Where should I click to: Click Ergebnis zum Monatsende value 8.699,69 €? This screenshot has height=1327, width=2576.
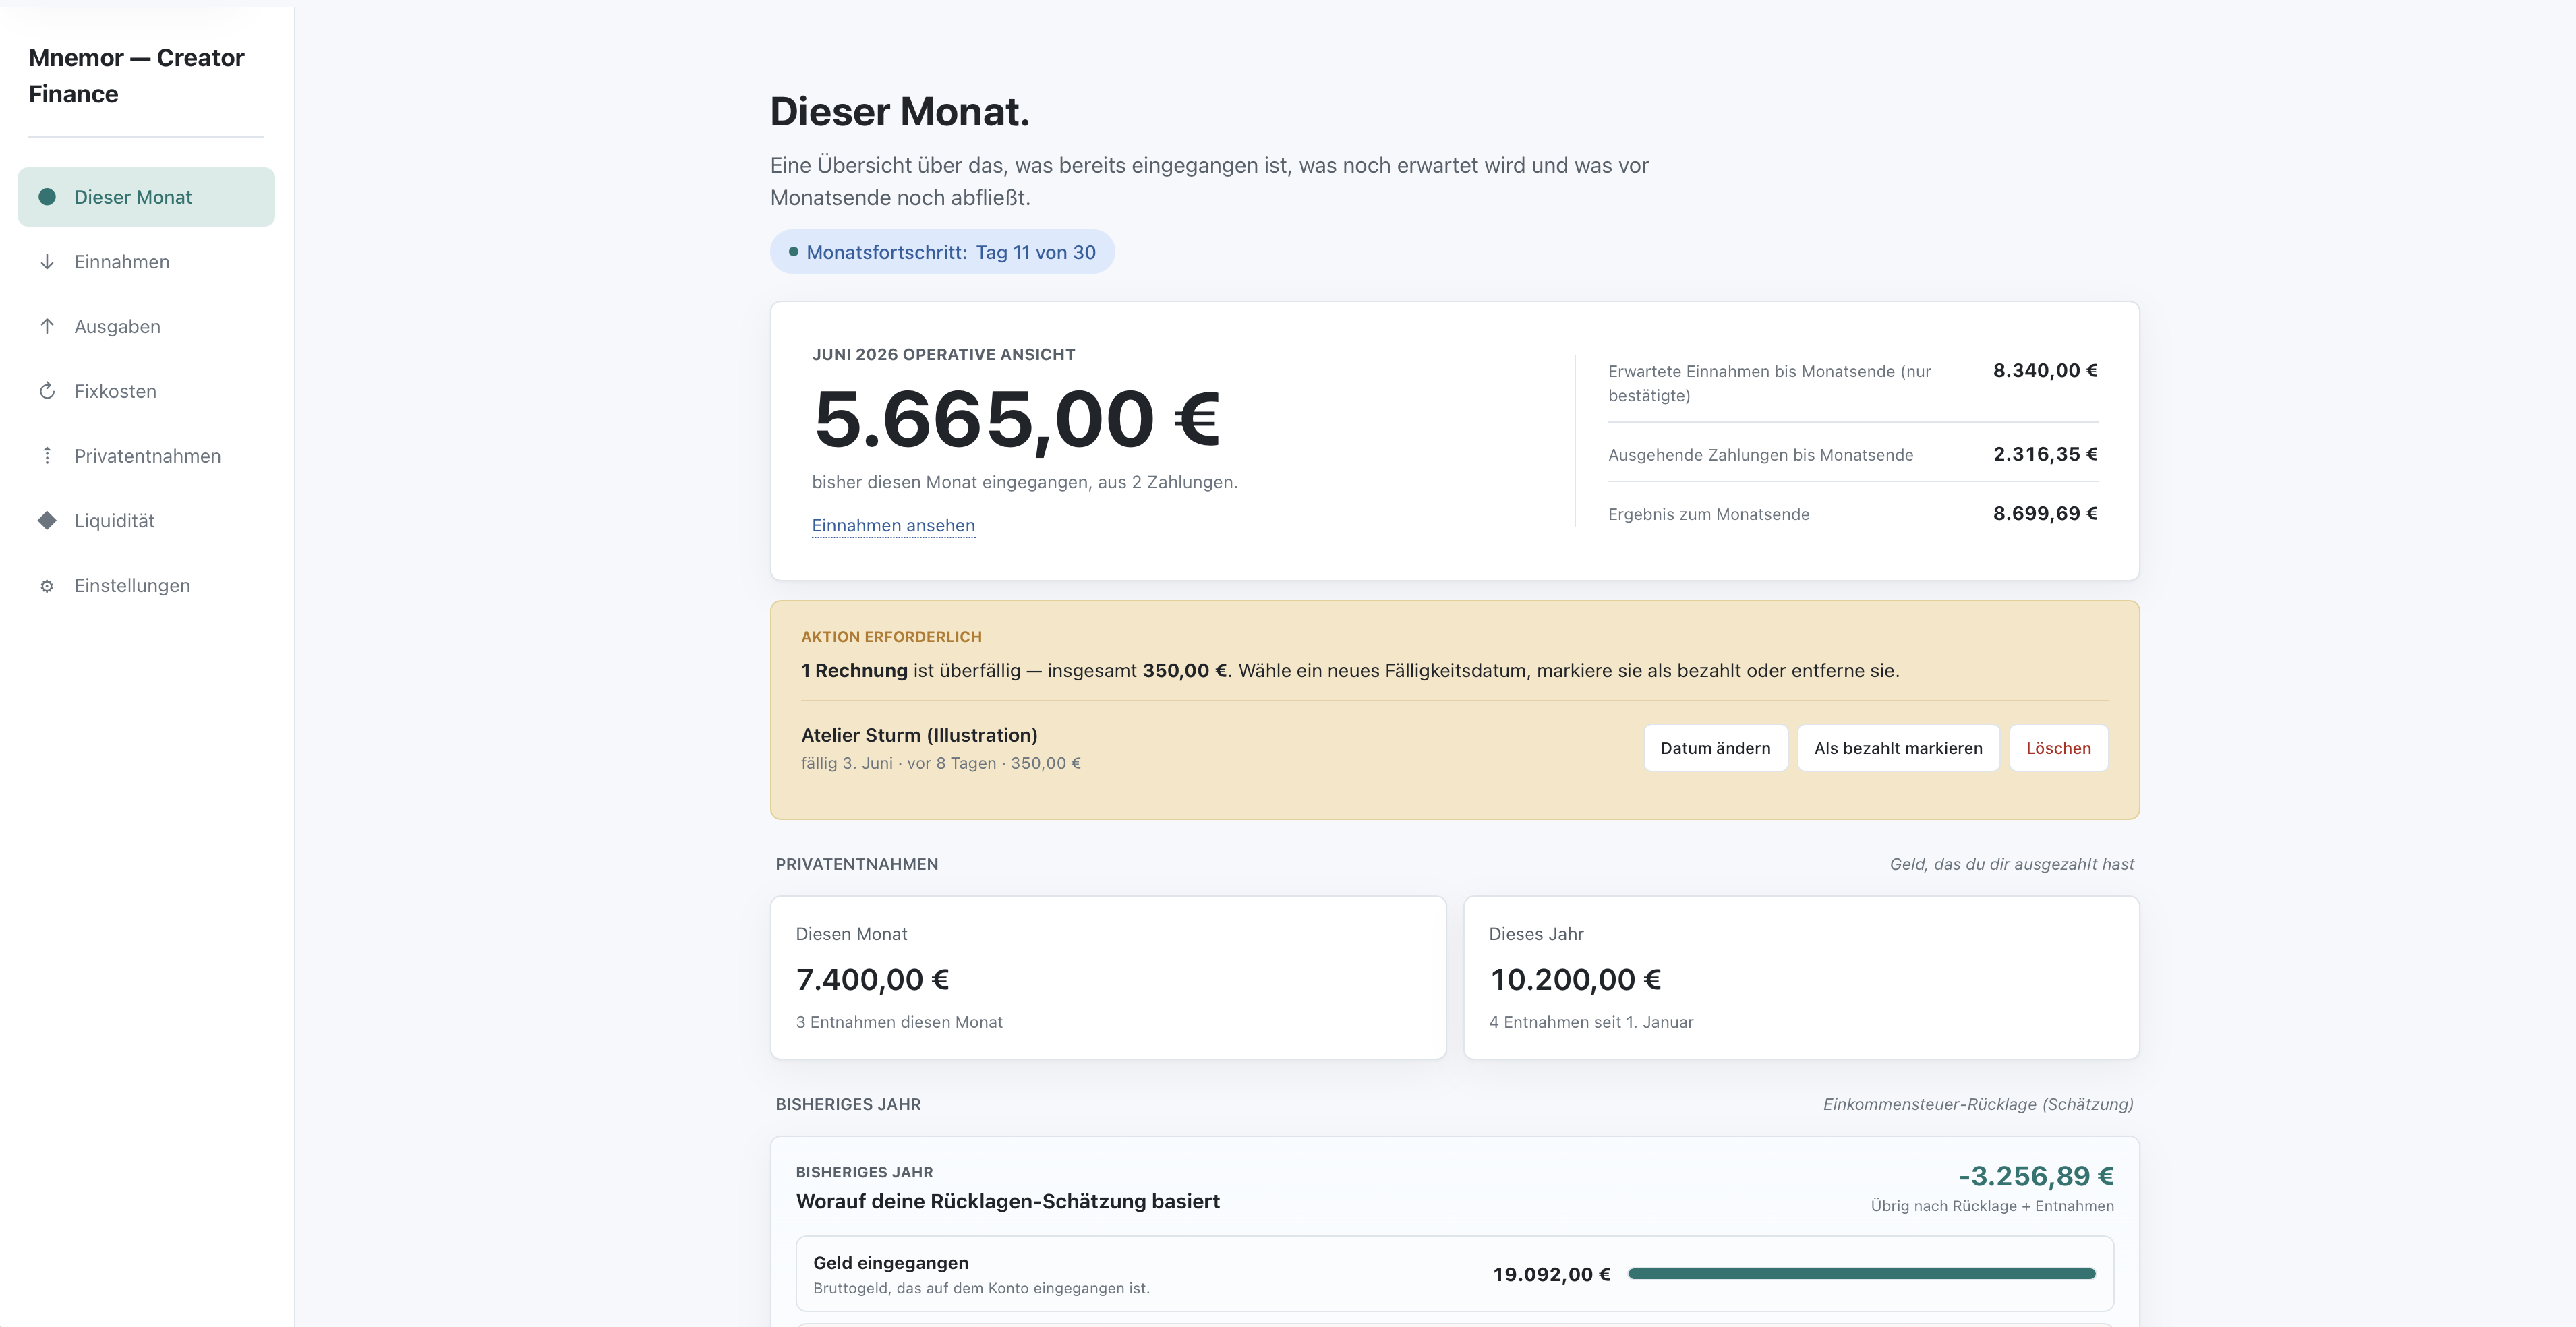pos(2045,513)
